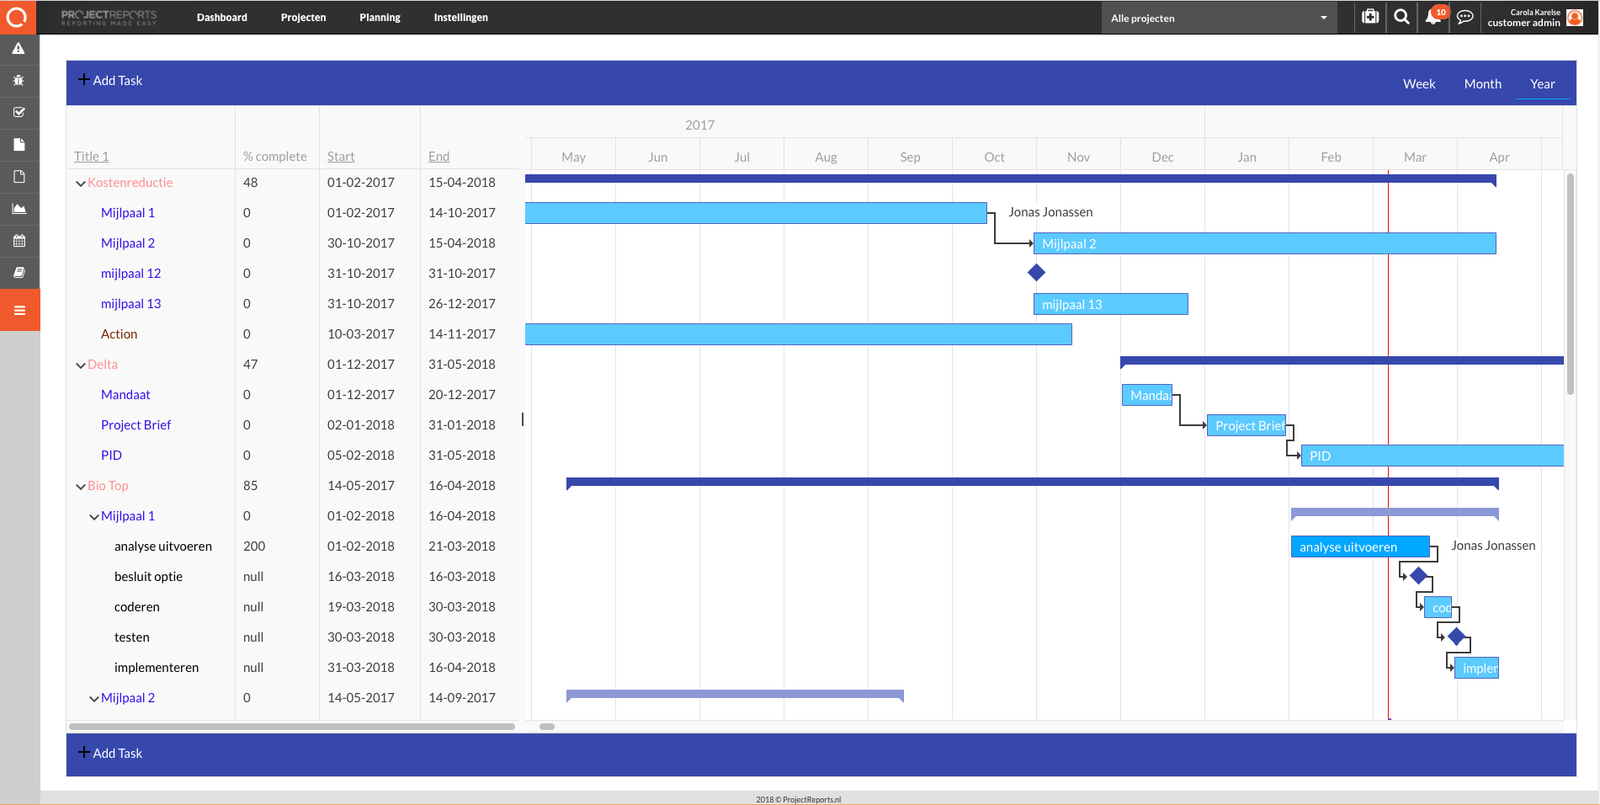
Task: Click the PID Gantt bar
Action: tap(1432, 455)
